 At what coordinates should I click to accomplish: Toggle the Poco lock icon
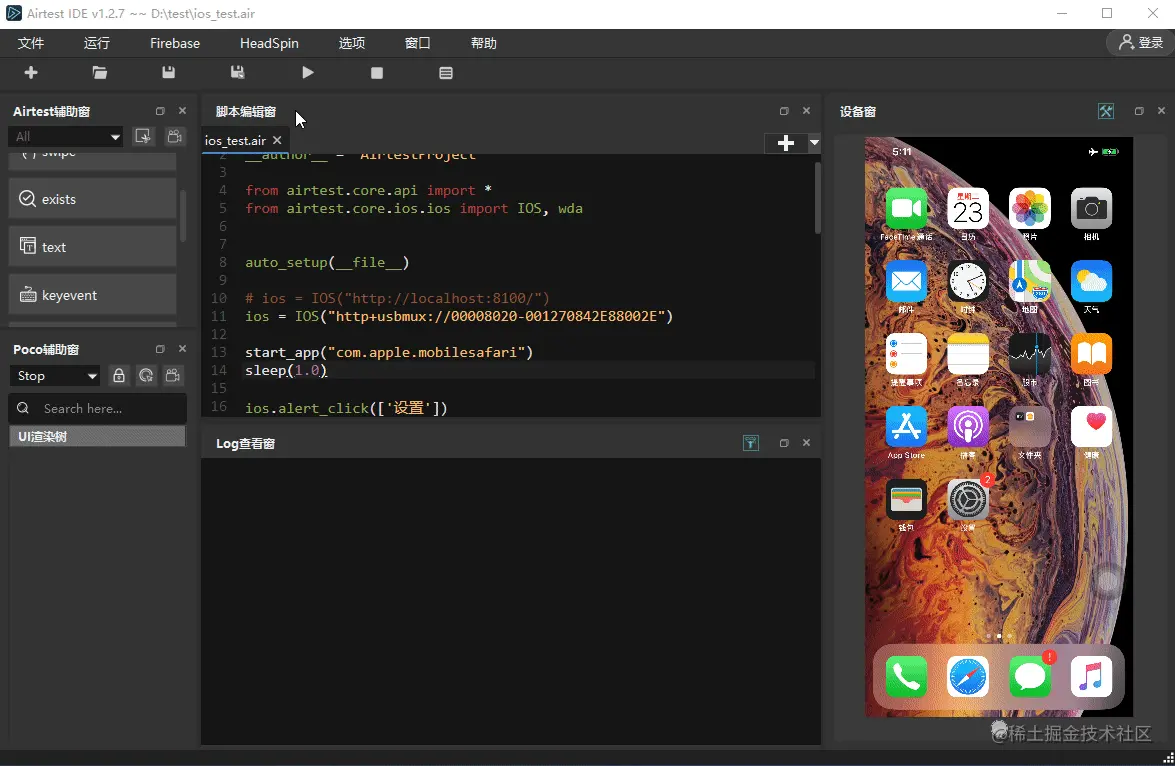coord(118,376)
